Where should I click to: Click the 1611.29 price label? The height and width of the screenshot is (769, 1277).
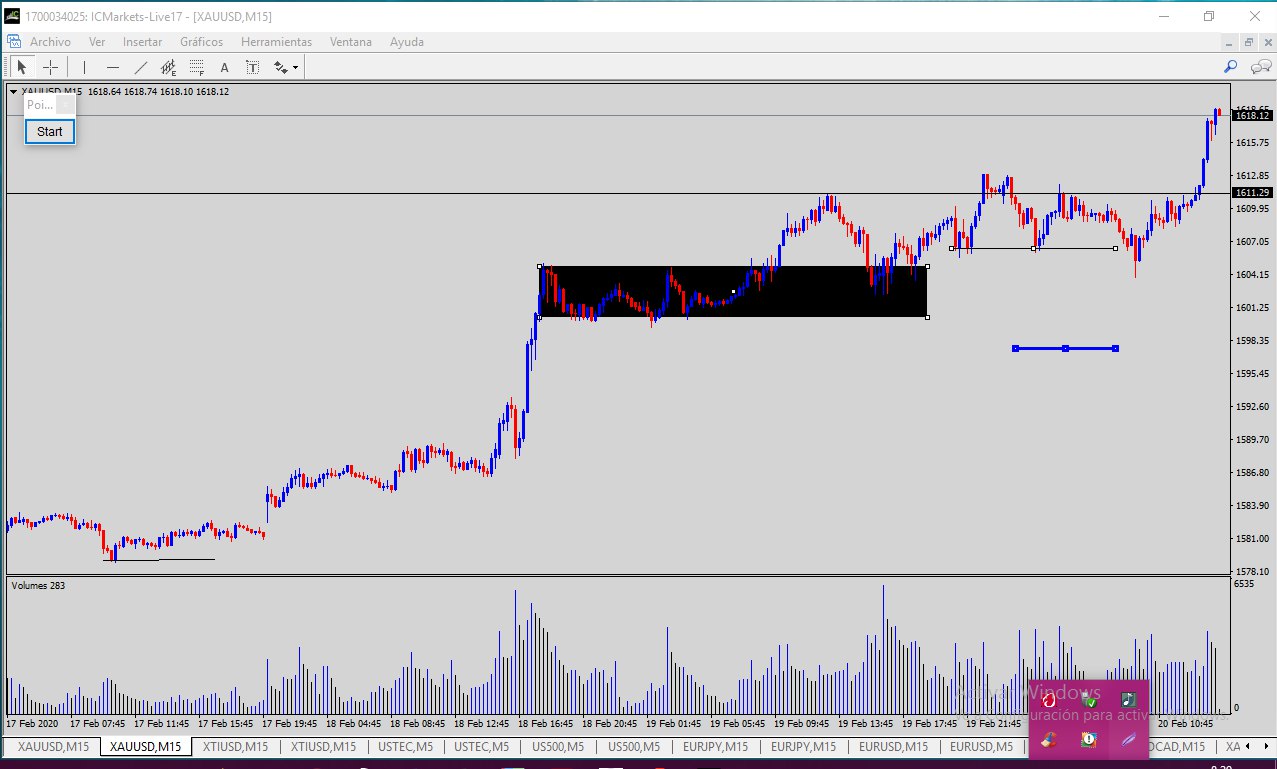[x=1251, y=192]
